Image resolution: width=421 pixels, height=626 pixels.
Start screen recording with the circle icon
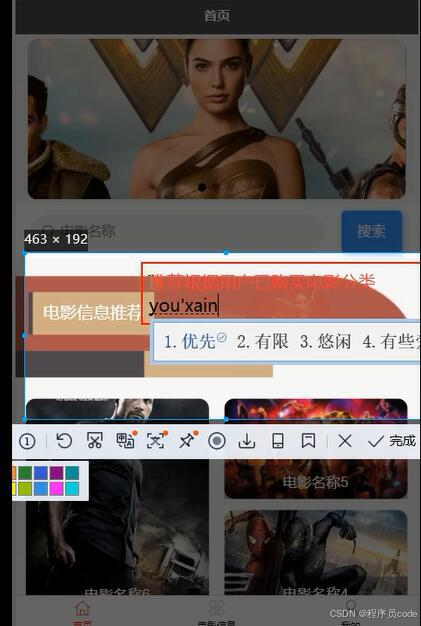[217, 441]
